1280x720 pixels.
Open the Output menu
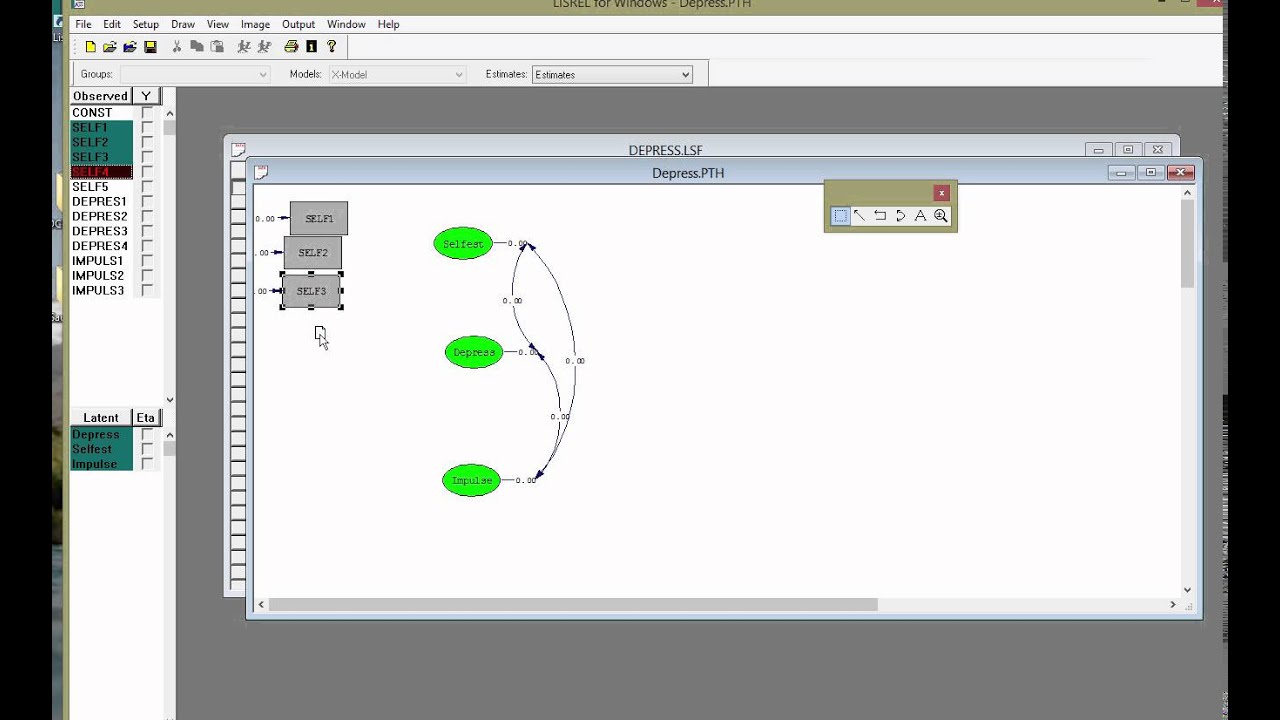click(298, 24)
